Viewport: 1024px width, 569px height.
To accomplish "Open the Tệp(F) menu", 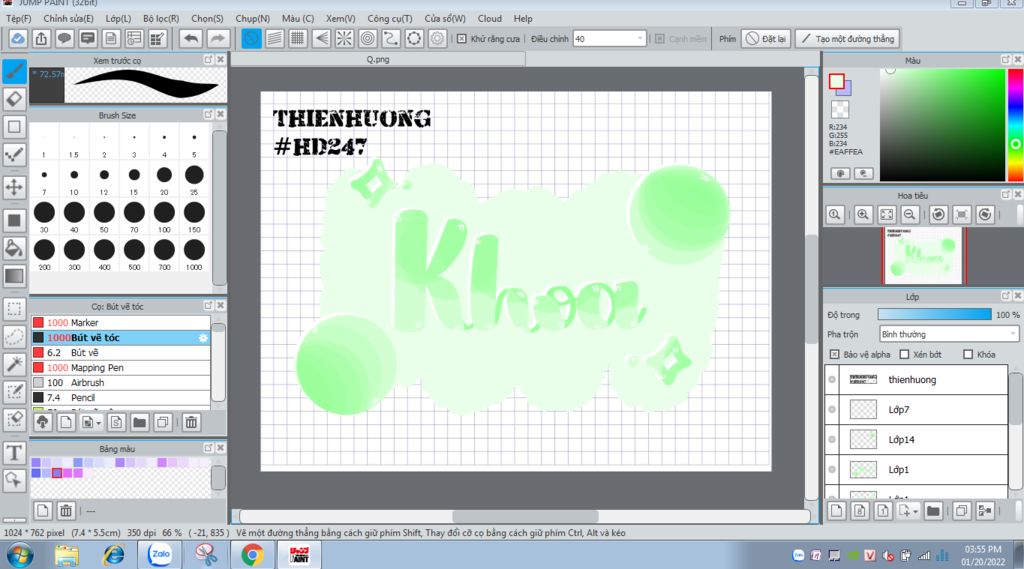I will click(x=18, y=18).
